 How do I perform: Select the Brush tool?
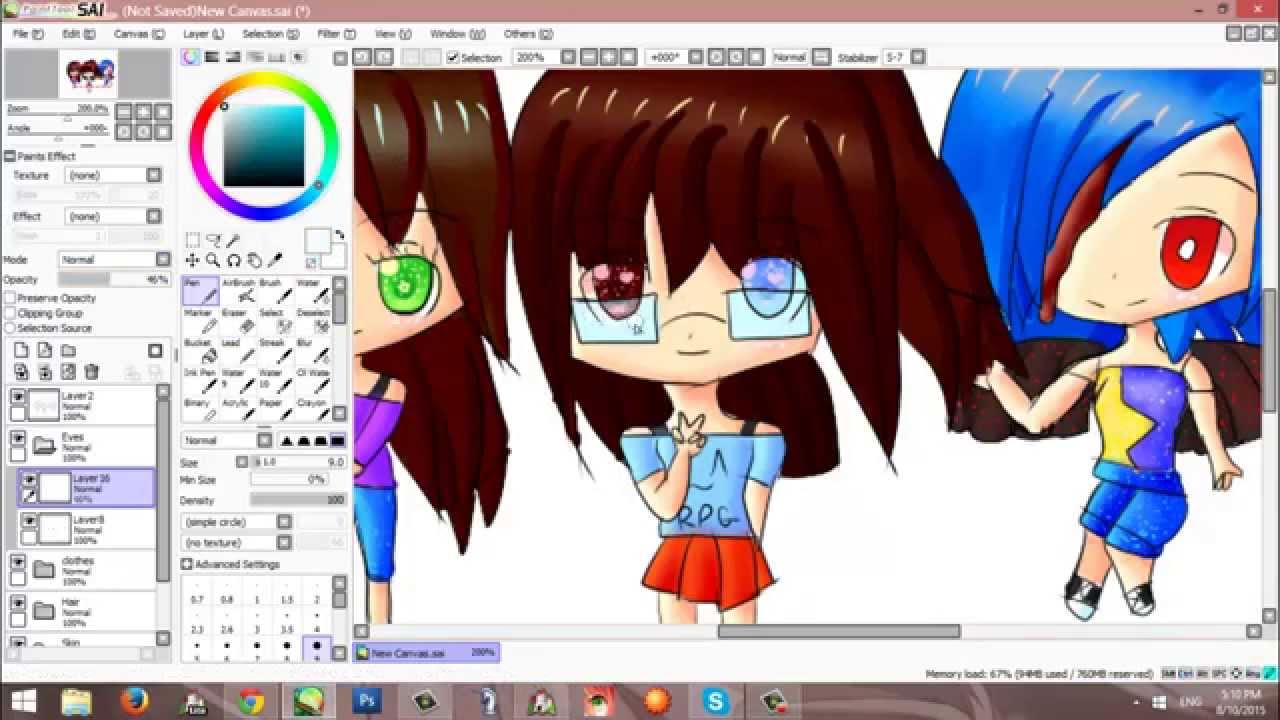275,291
